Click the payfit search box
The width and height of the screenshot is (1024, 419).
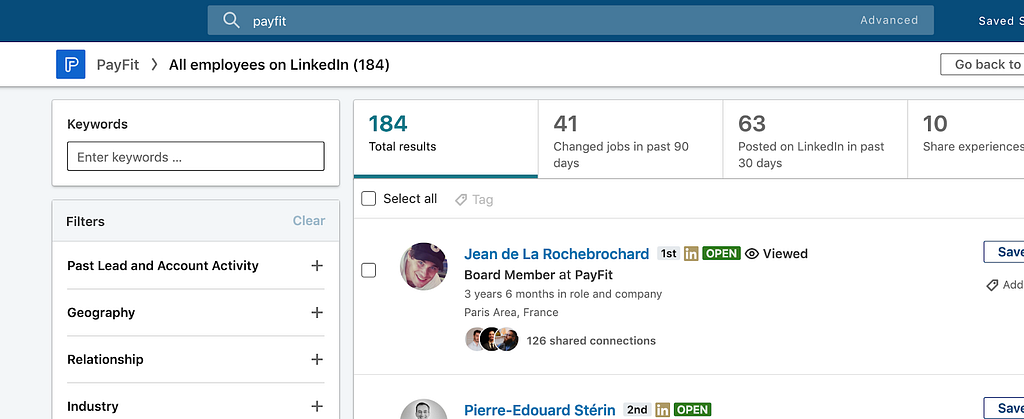[x=570, y=20]
